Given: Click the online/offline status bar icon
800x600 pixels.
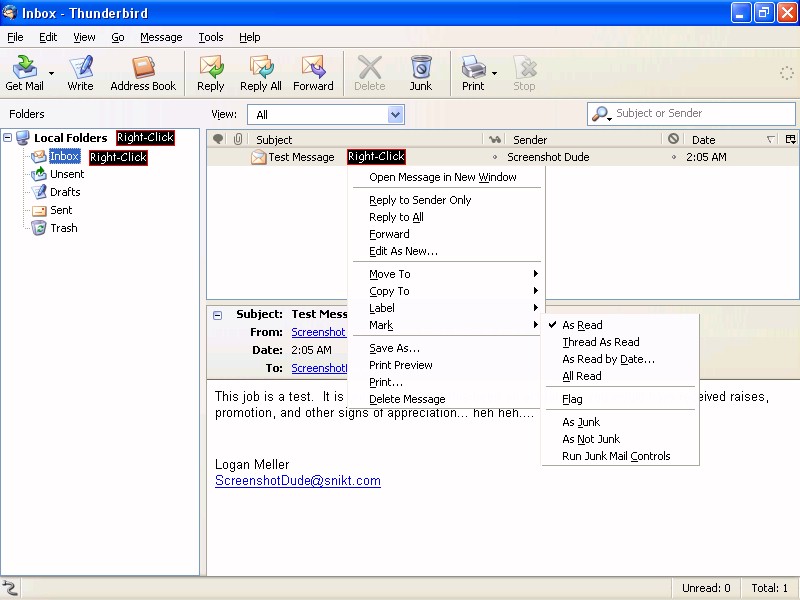Looking at the screenshot, I should [x=10, y=588].
